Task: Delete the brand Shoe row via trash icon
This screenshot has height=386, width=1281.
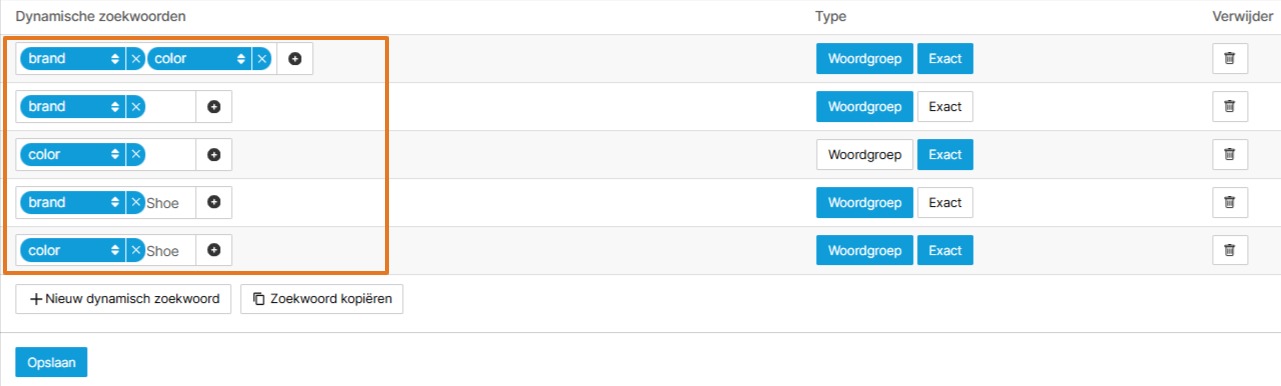Action: pyautogui.click(x=1230, y=203)
